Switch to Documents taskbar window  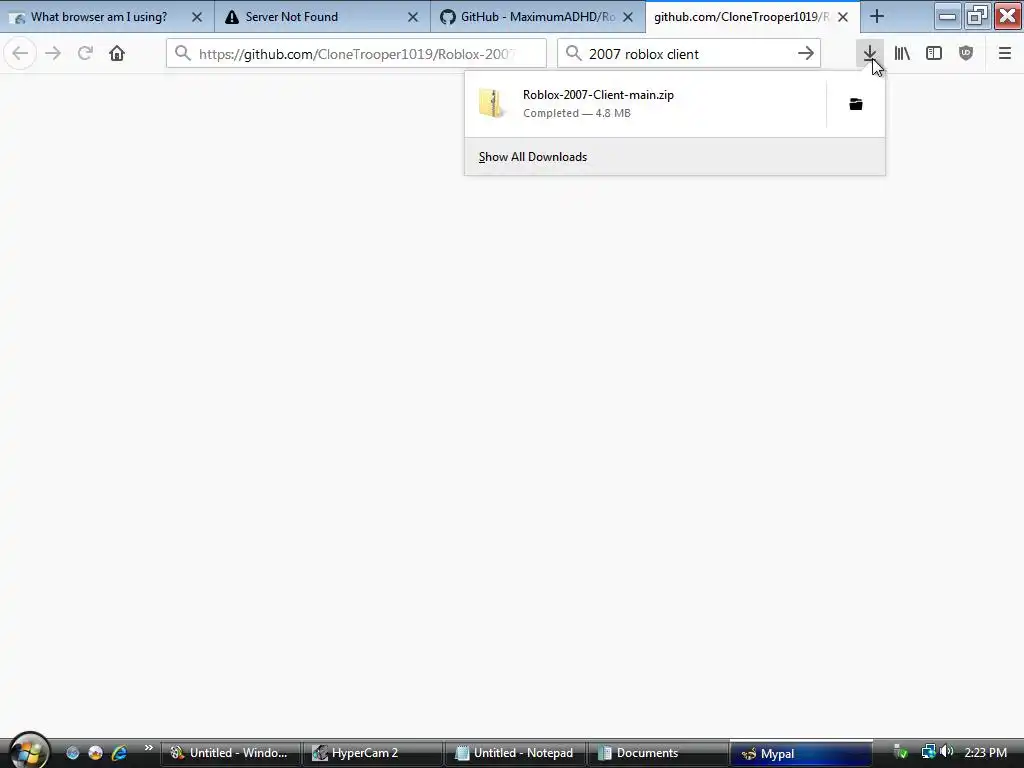[x=658, y=753]
